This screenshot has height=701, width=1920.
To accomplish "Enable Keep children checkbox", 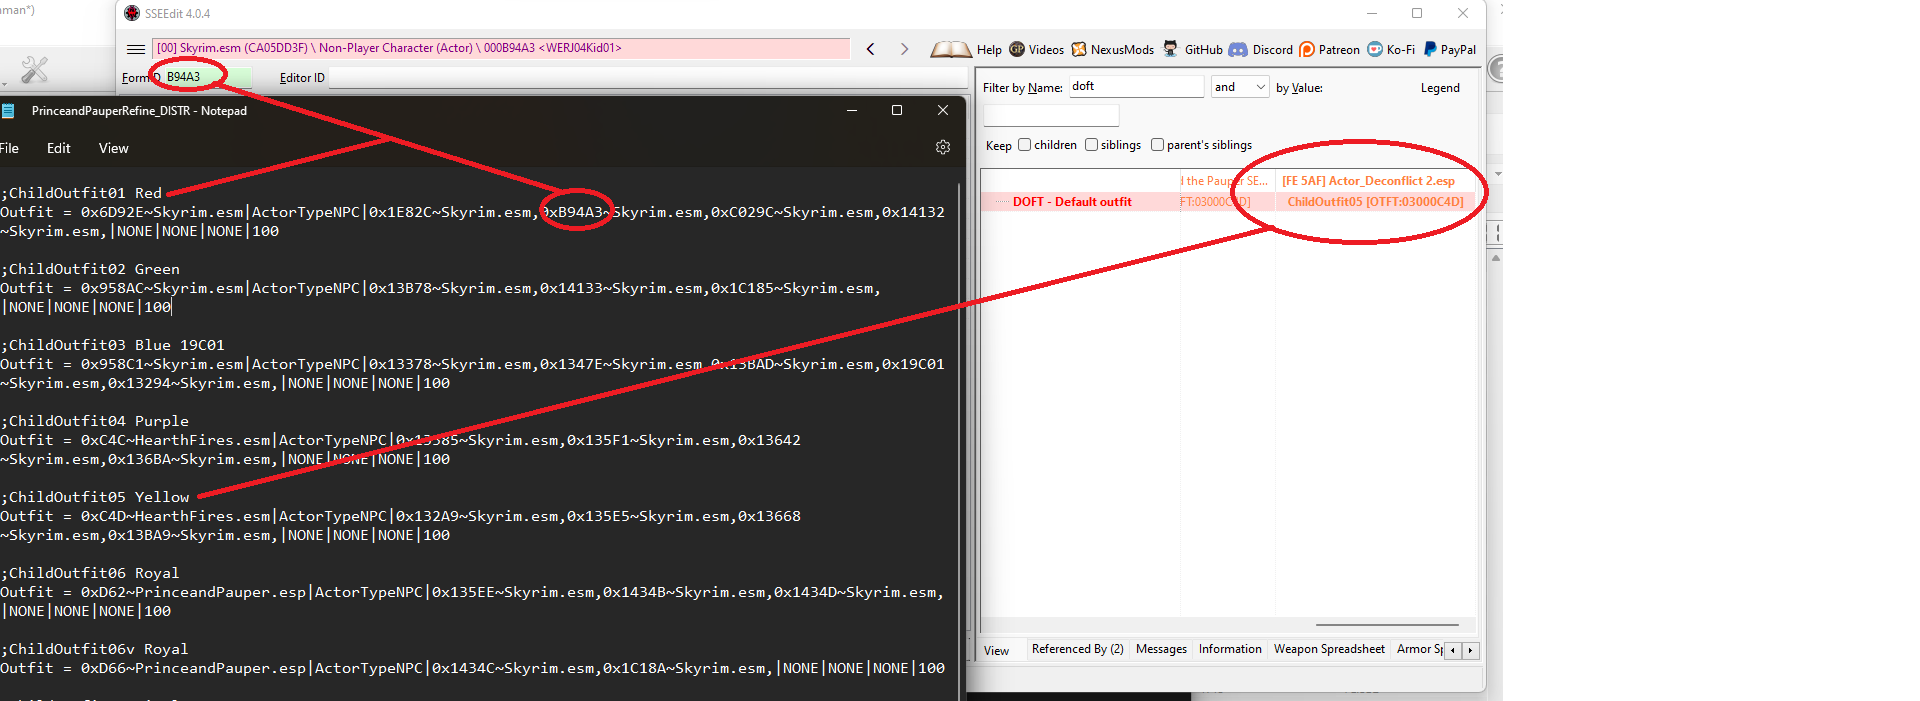I will point(1024,145).
